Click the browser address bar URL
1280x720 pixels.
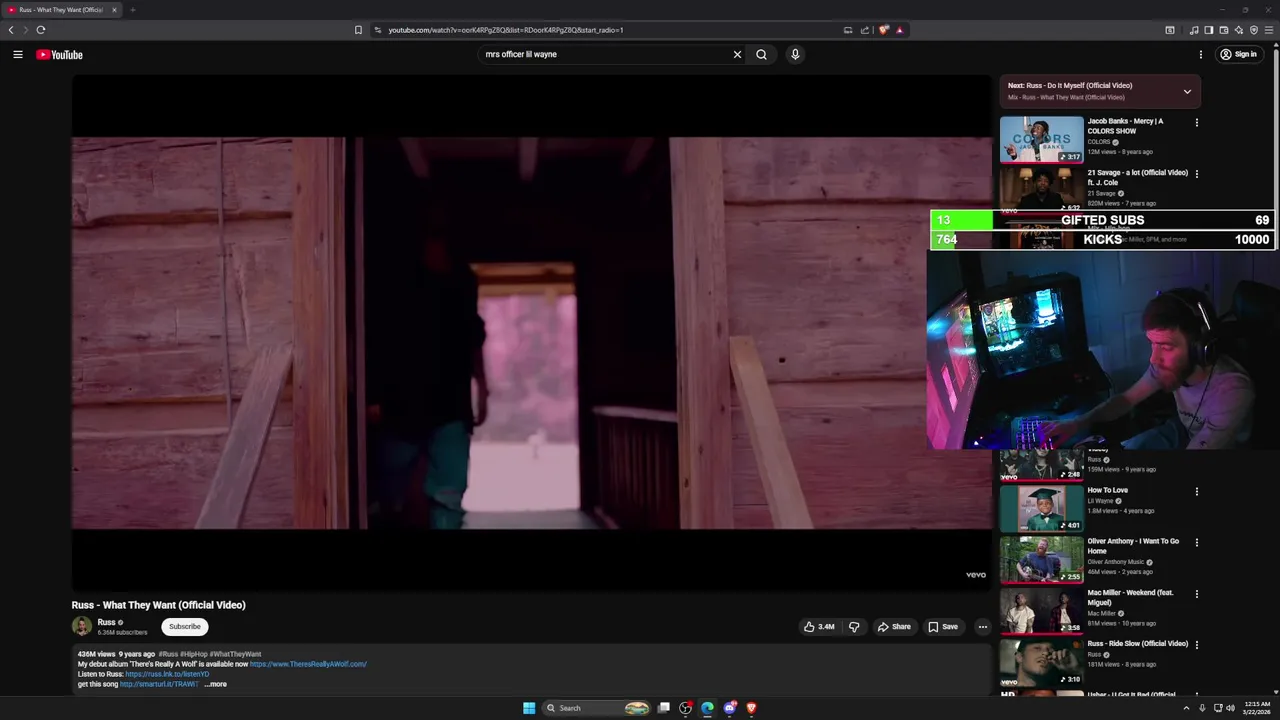point(506,30)
